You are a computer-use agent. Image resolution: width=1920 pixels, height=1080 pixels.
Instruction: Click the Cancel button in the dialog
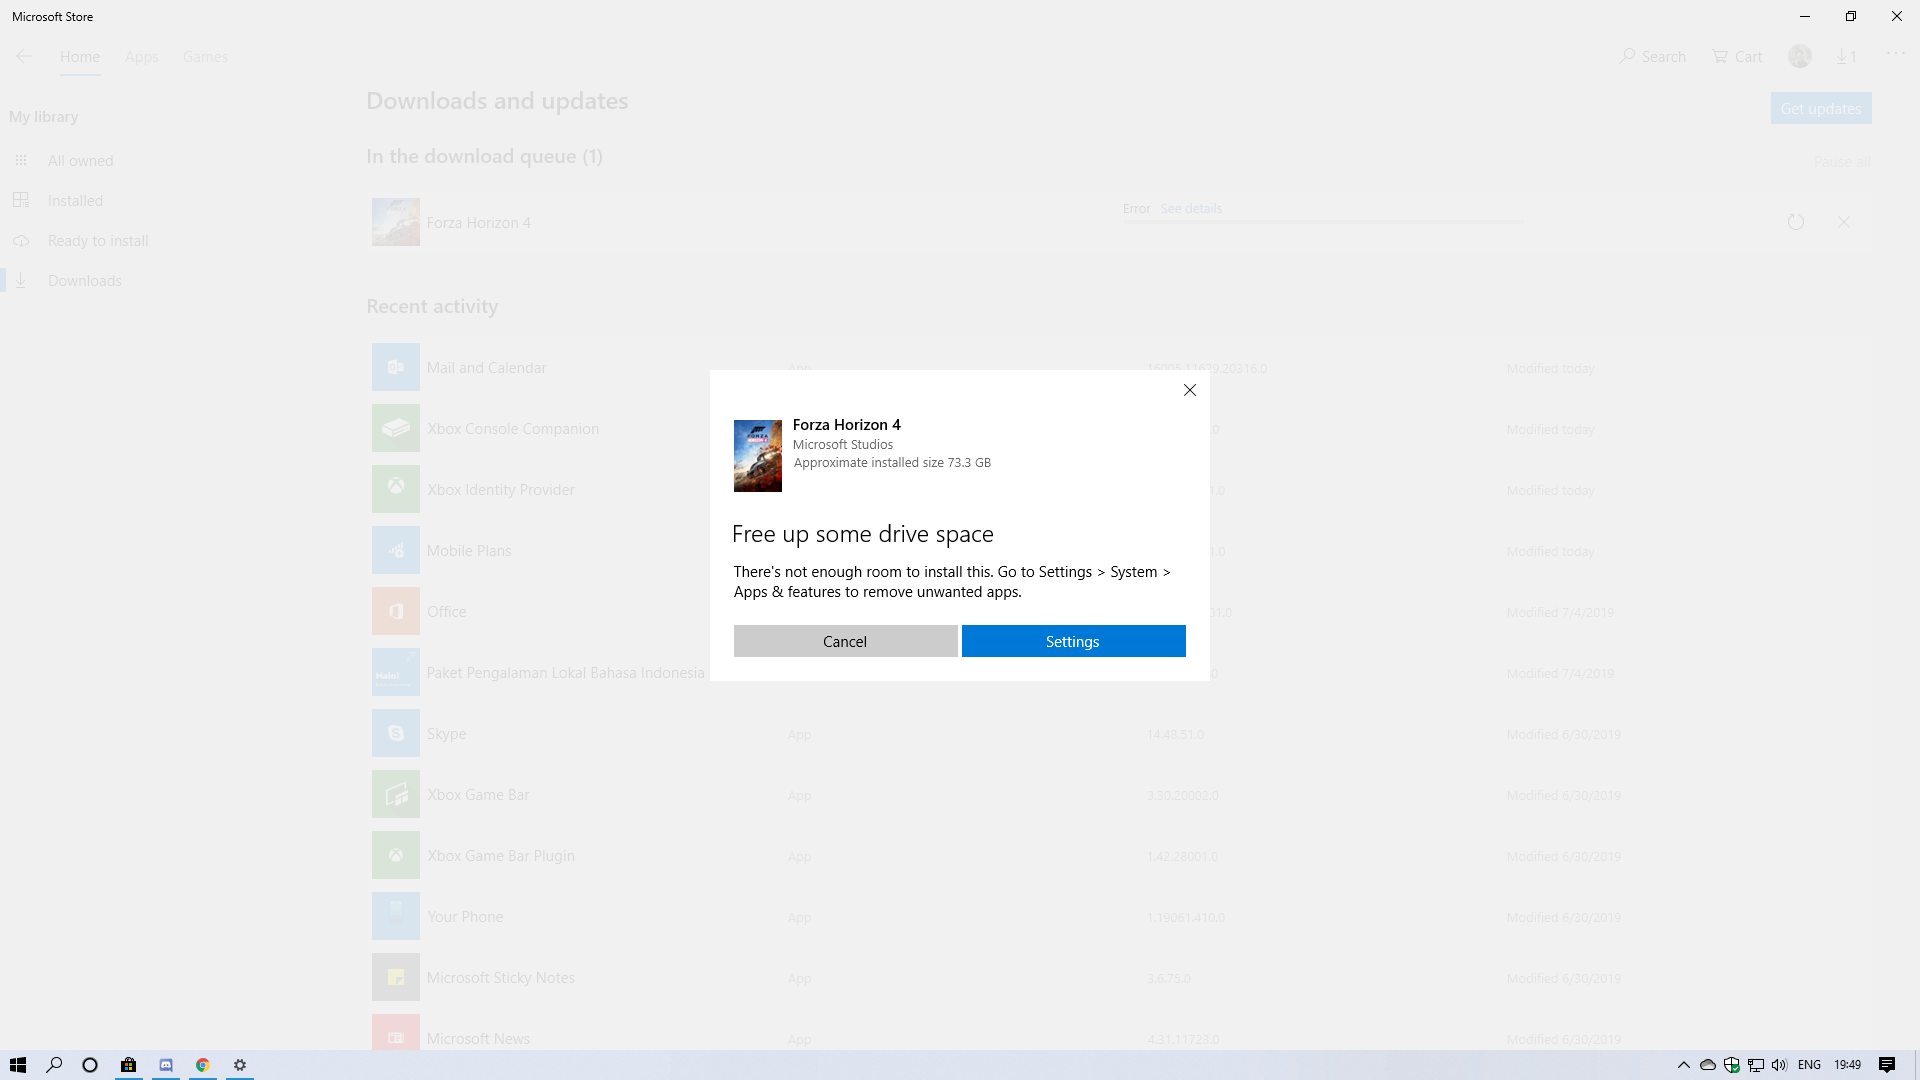pos(845,641)
